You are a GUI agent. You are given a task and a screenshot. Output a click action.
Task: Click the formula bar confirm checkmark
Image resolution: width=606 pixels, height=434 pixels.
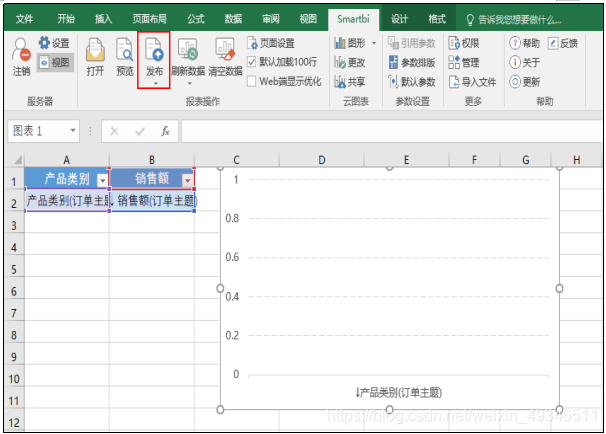[140, 131]
